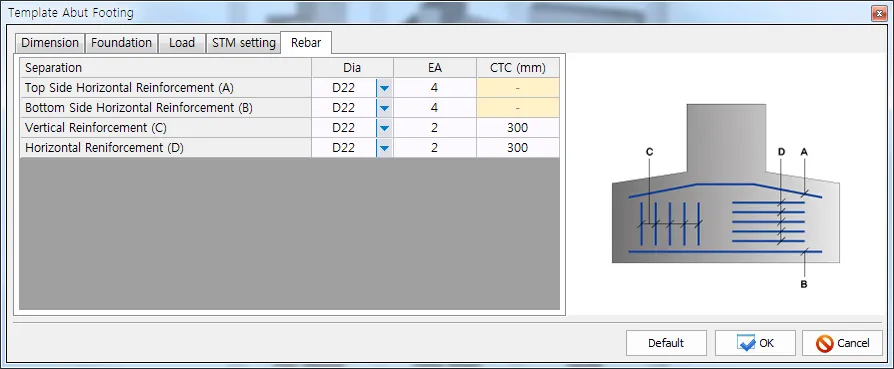Select the 'Bottom Side Horizontal Reinforcement (B)' row label
The height and width of the screenshot is (369, 894).
coord(166,108)
